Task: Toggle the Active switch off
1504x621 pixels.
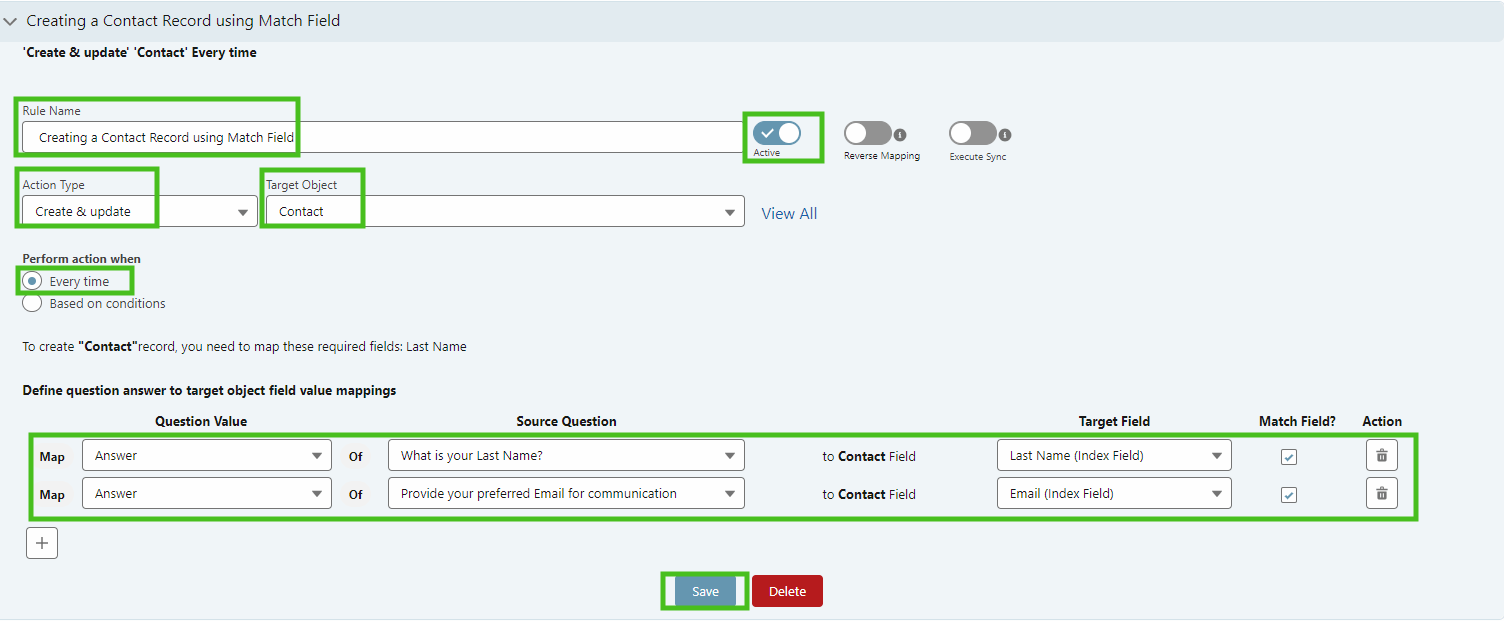Action: (777, 133)
